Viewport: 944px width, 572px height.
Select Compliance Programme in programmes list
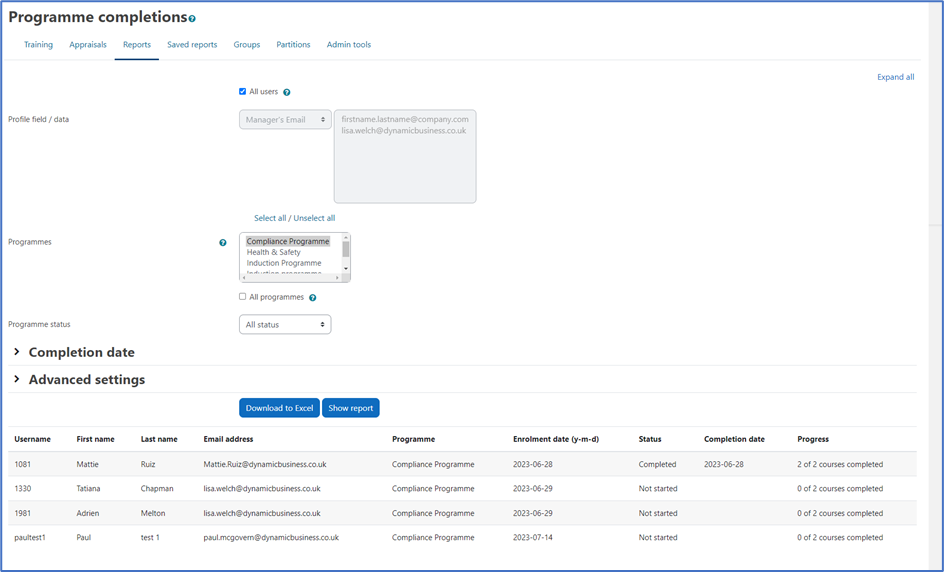coord(288,241)
